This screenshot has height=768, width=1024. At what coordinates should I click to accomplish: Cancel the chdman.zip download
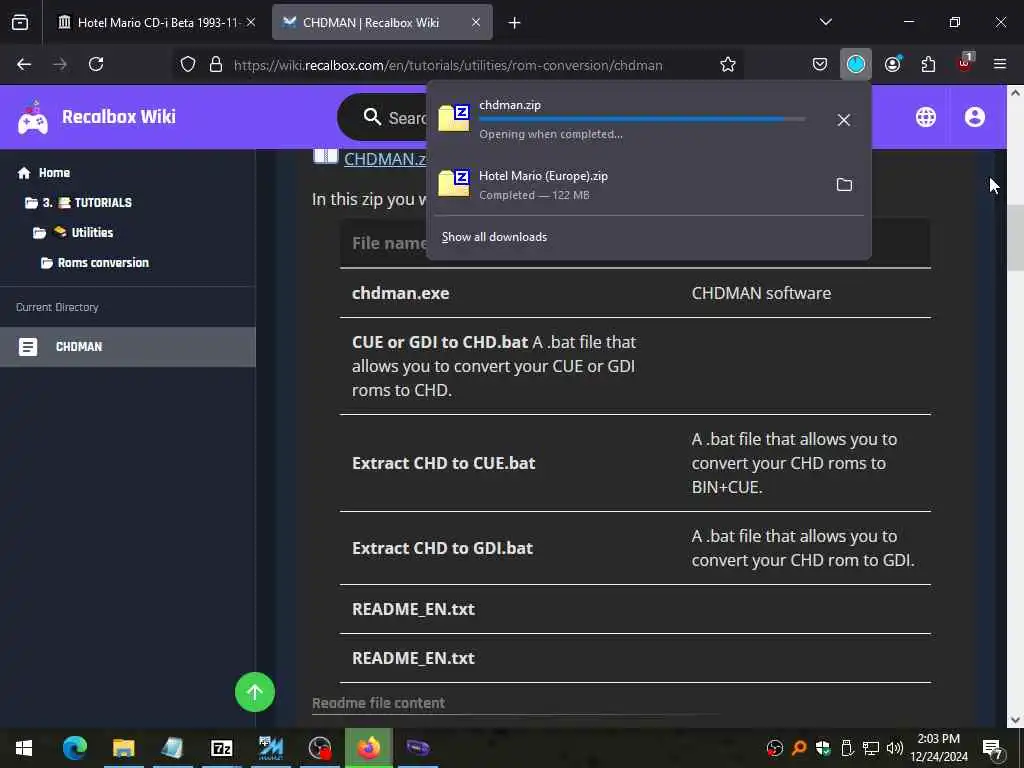[844, 120]
